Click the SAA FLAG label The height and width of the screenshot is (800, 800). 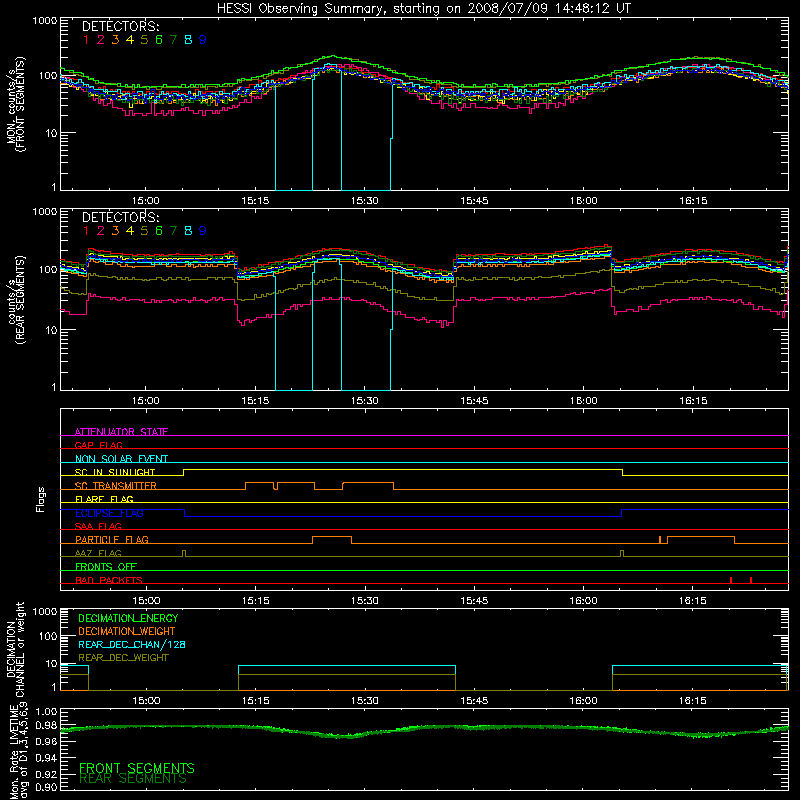pos(98,526)
